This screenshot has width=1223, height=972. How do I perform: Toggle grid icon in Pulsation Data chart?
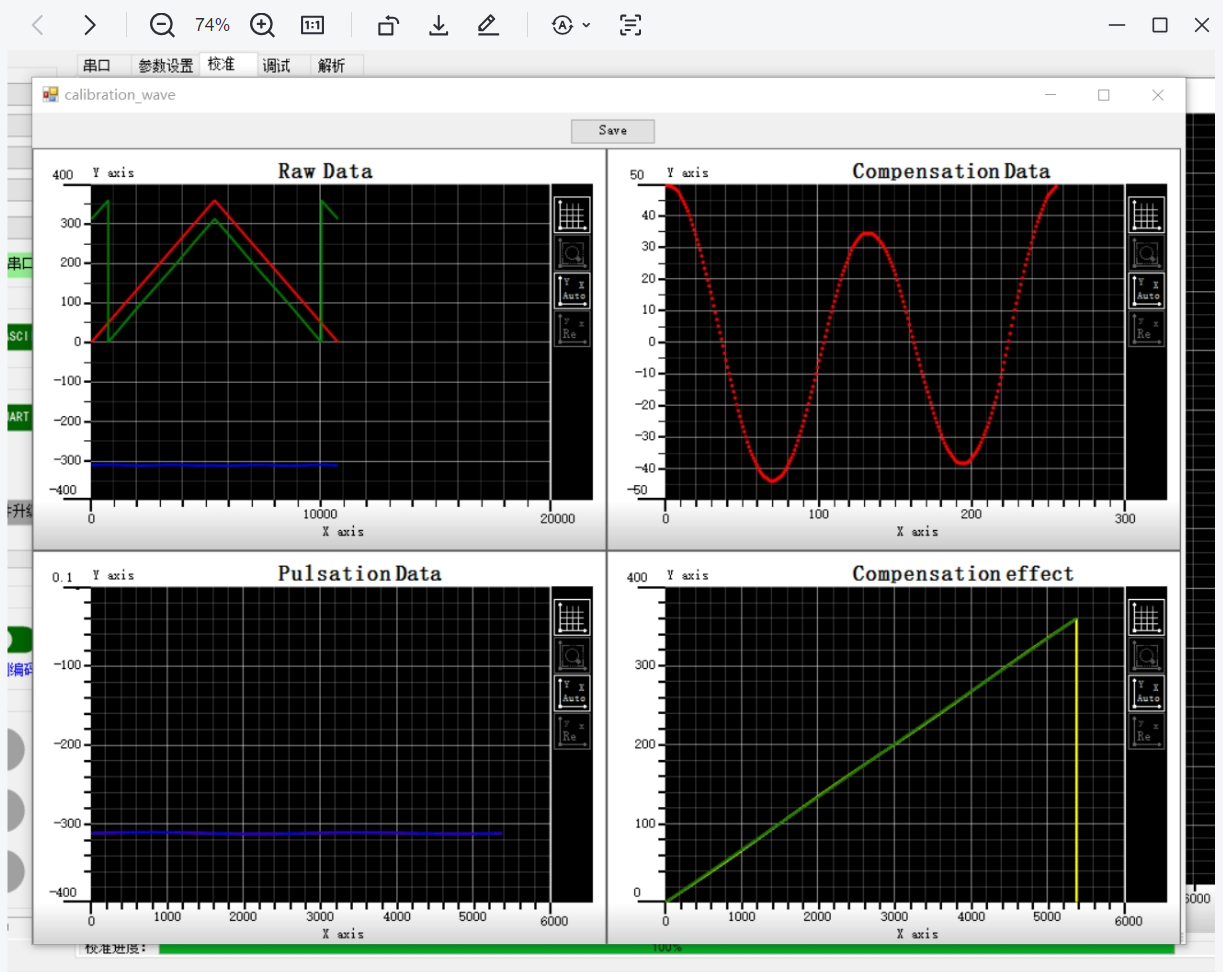click(x=572, y=617)
